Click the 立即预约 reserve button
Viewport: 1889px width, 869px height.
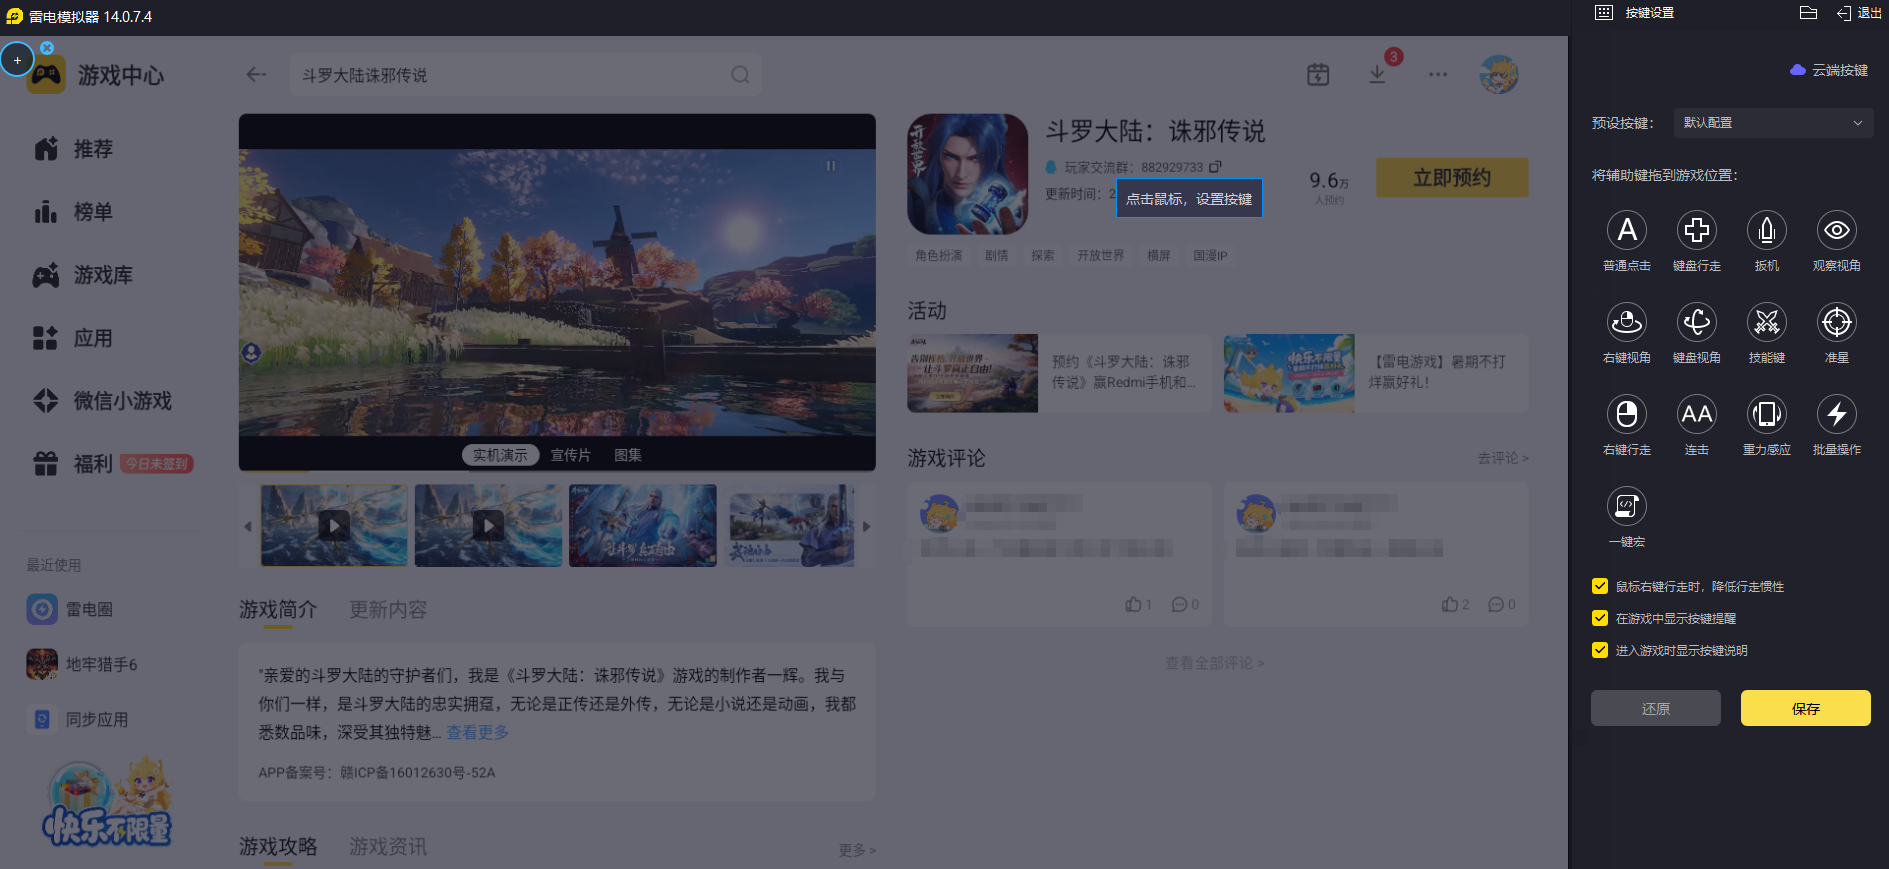pyautogui.click(x=1452, y=178)
